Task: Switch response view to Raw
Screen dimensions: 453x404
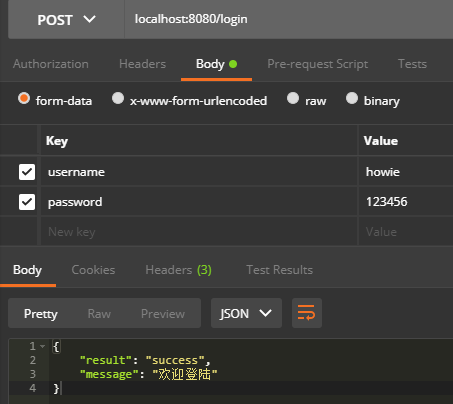Action: [99, 314]
